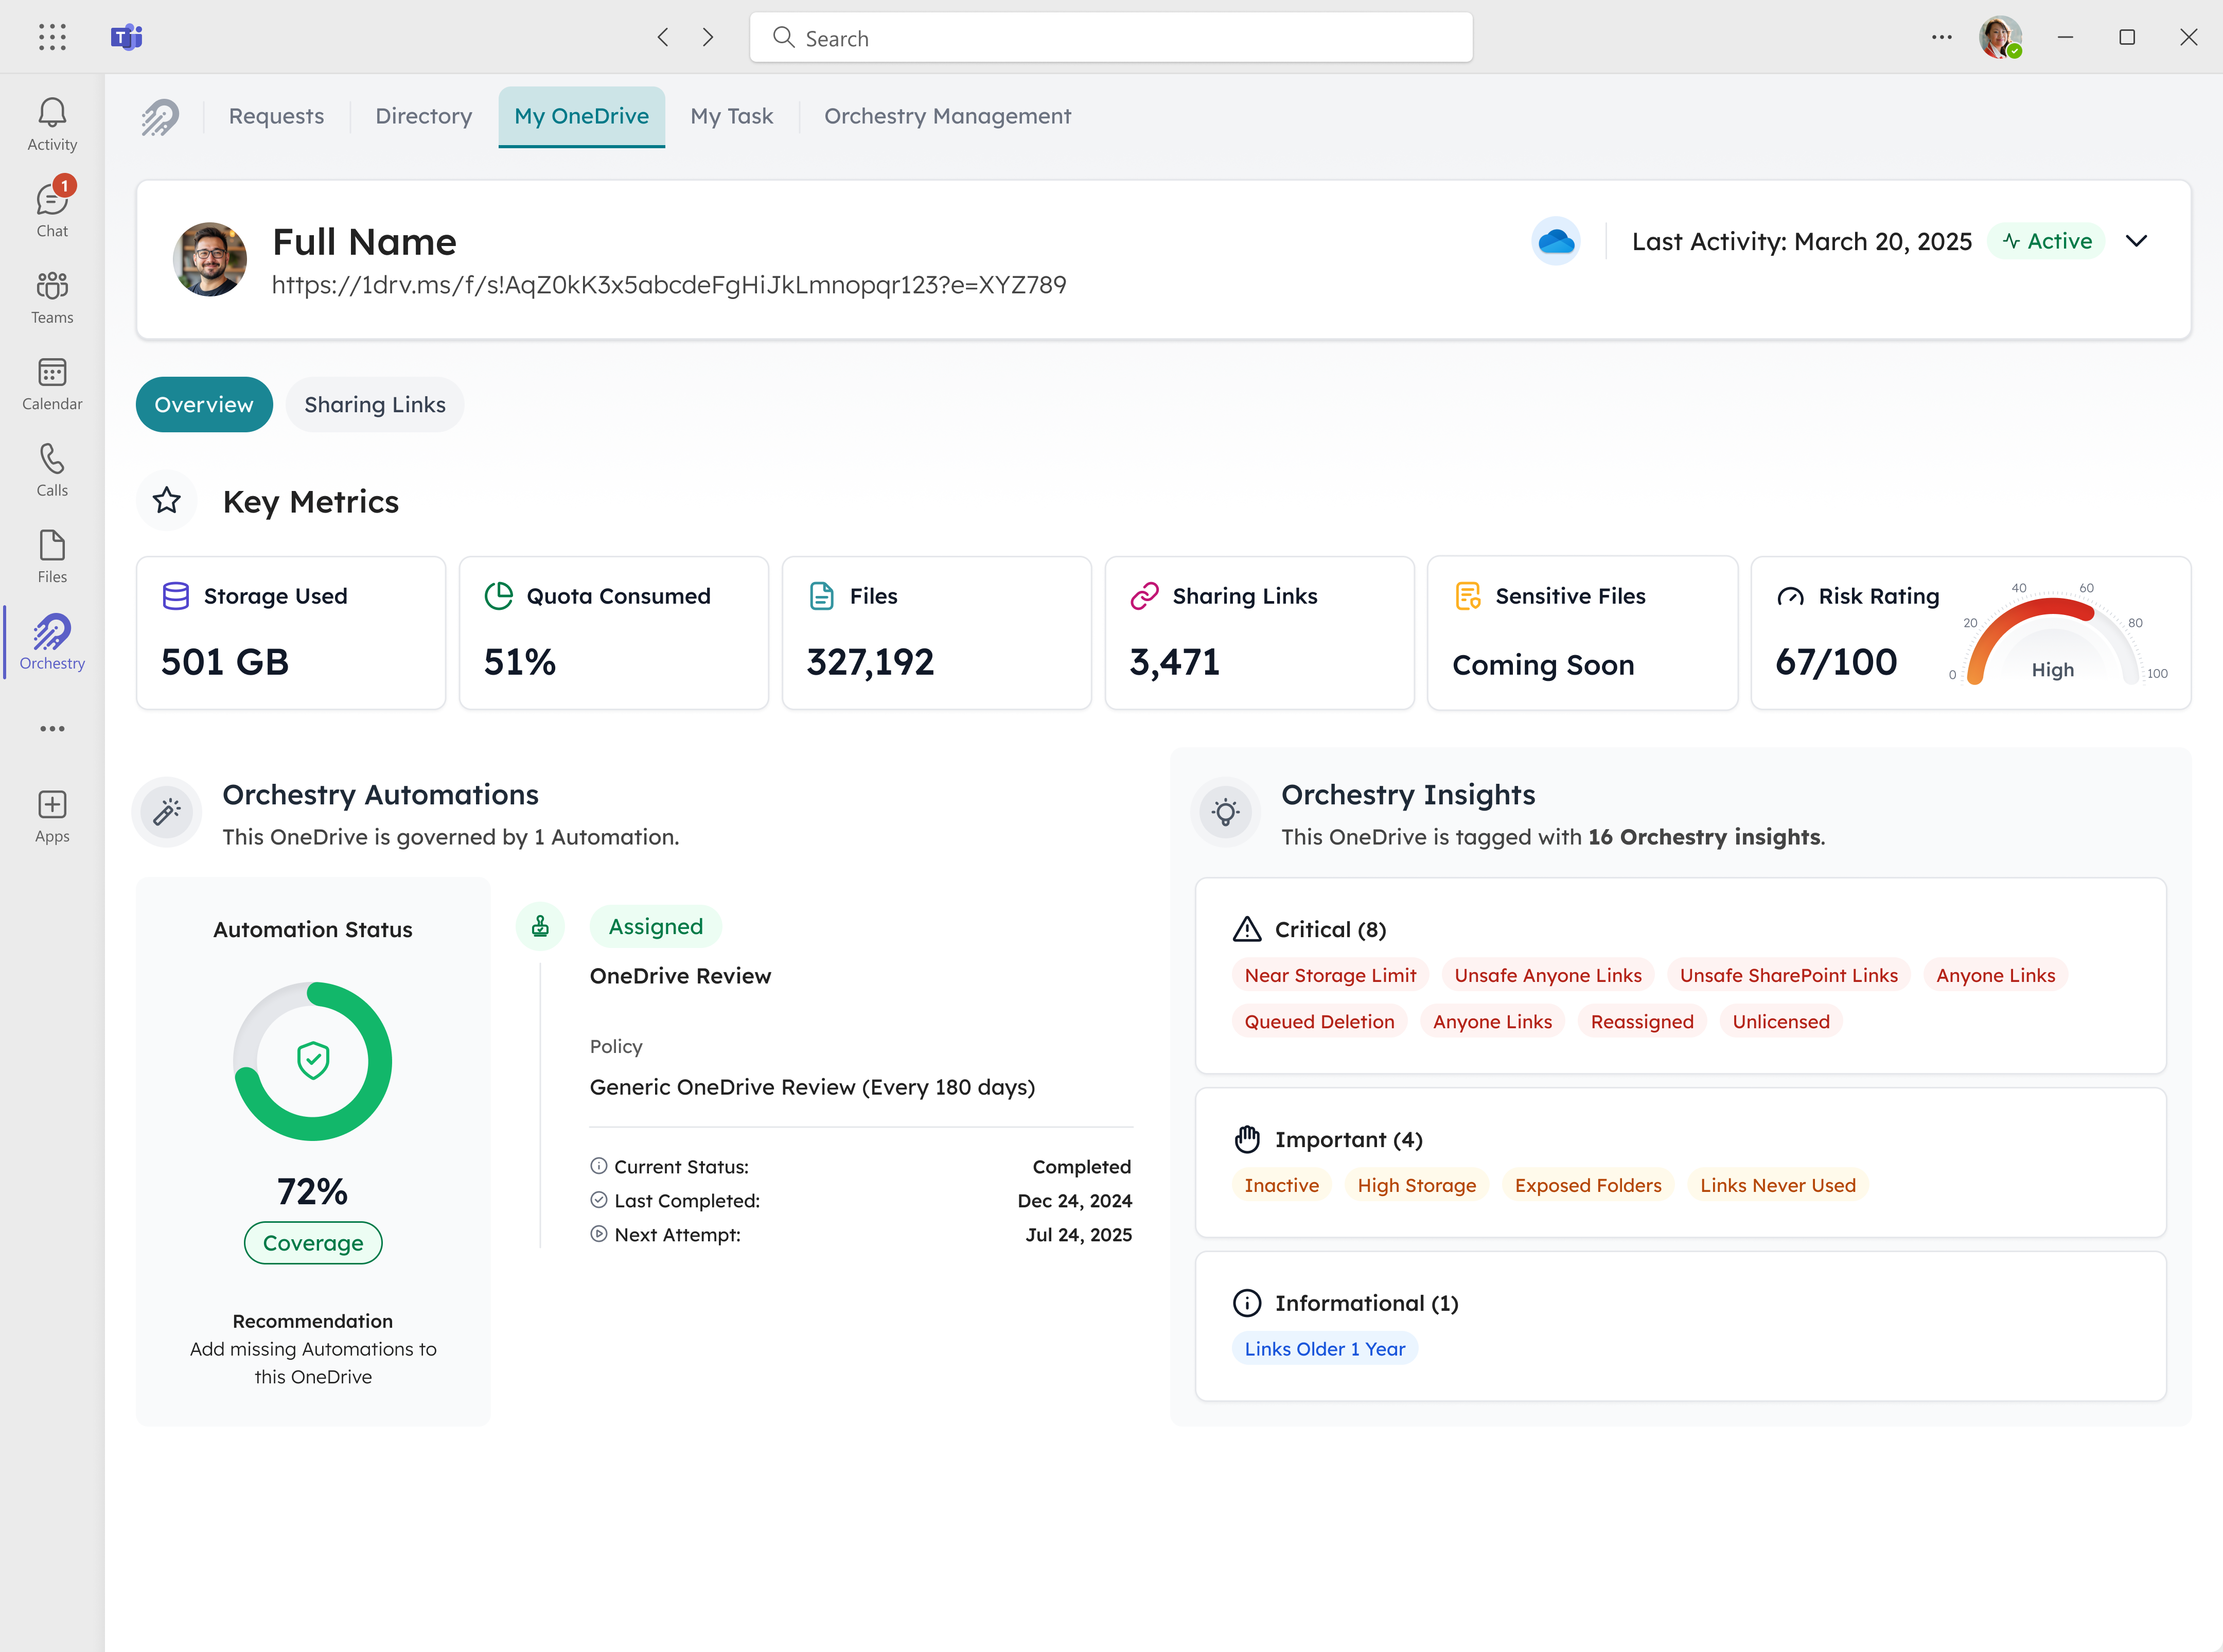Switch to the My Task tab
This screenshot has width=2223, height=1652.
coord(732,116)
